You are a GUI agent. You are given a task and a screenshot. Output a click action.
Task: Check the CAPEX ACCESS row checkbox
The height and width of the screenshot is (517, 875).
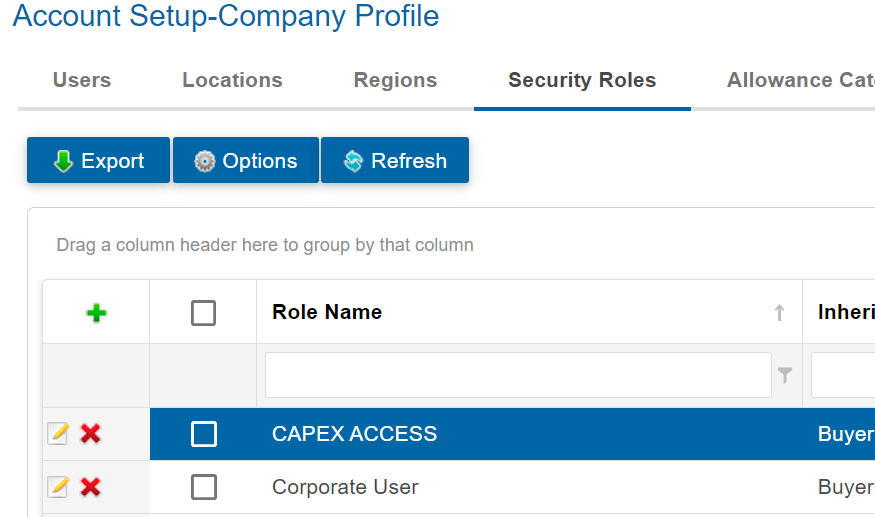coord(204,434)
